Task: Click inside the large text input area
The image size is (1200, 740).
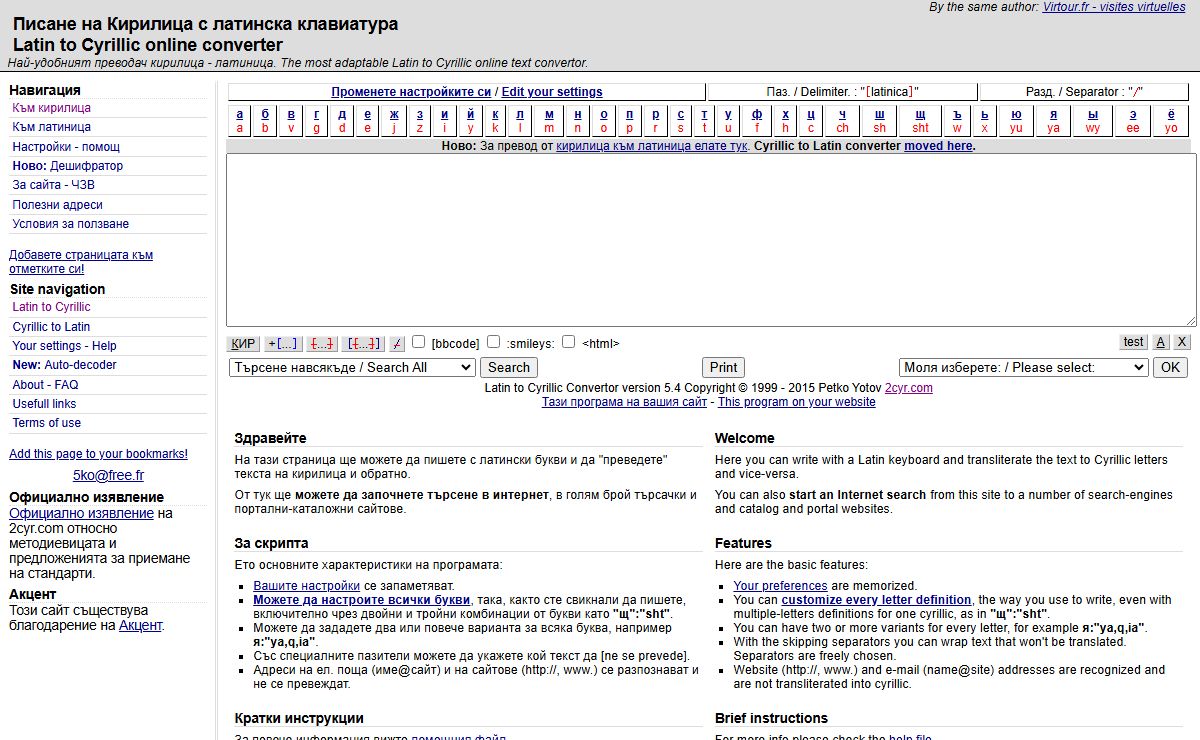Action: click(x=710, y=240)
